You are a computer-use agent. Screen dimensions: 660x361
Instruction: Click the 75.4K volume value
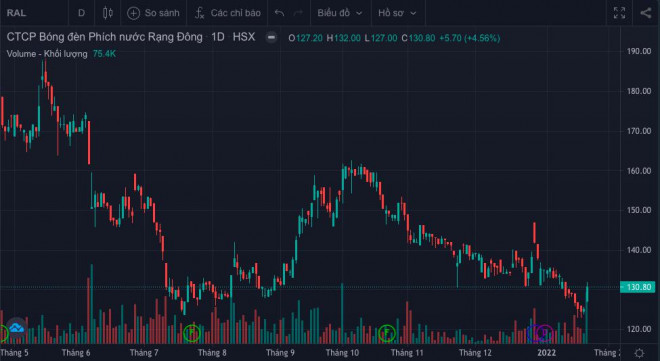(104, 54)
